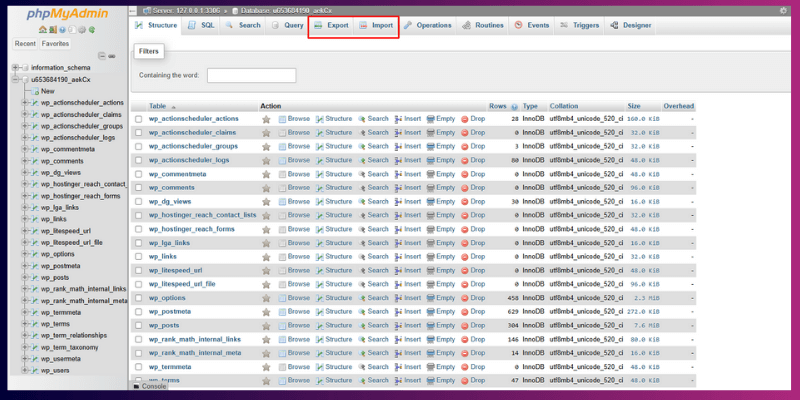
Task: Open wp_usermeta in the sidebar tree
Action: (60, 359)
